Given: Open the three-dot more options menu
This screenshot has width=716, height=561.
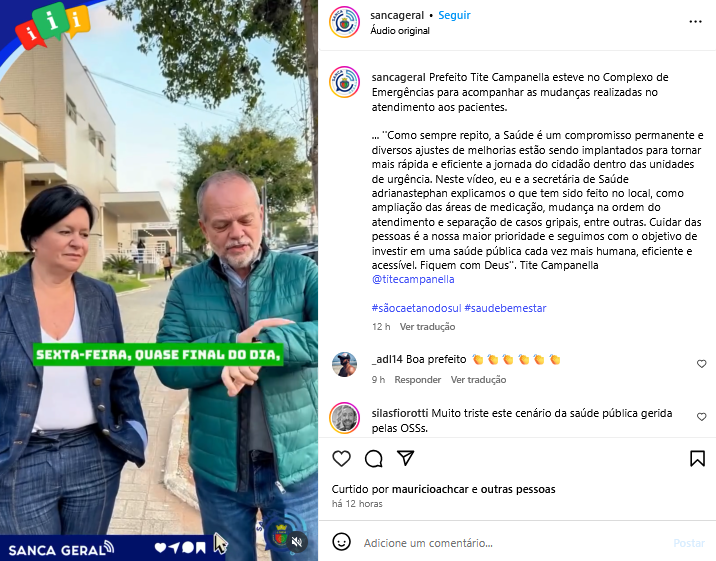Looking at the screenshot, I should coord(695,21).
